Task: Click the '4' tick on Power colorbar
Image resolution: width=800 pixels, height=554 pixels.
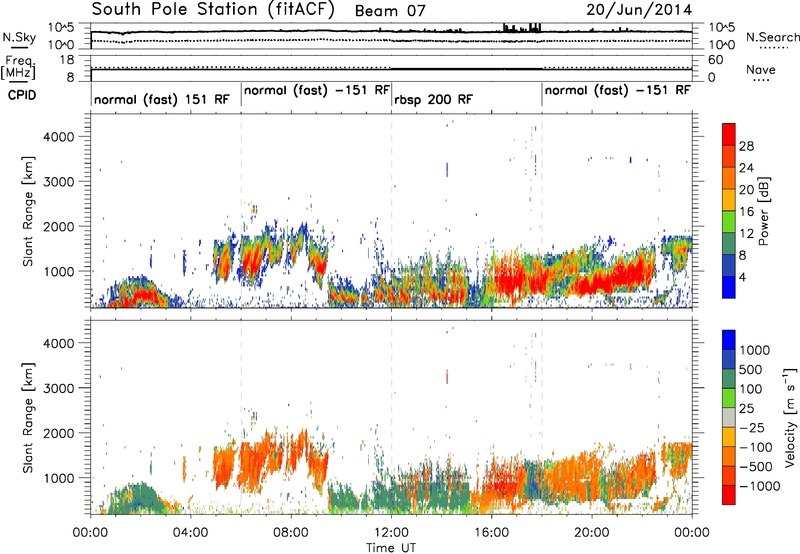Action: [x=742, y=278]
